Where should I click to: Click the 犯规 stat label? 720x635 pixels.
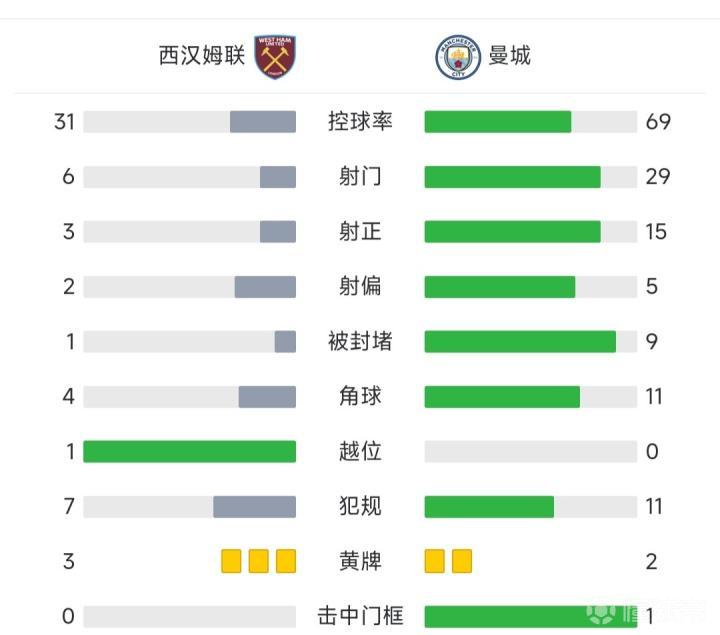point(360,507)
